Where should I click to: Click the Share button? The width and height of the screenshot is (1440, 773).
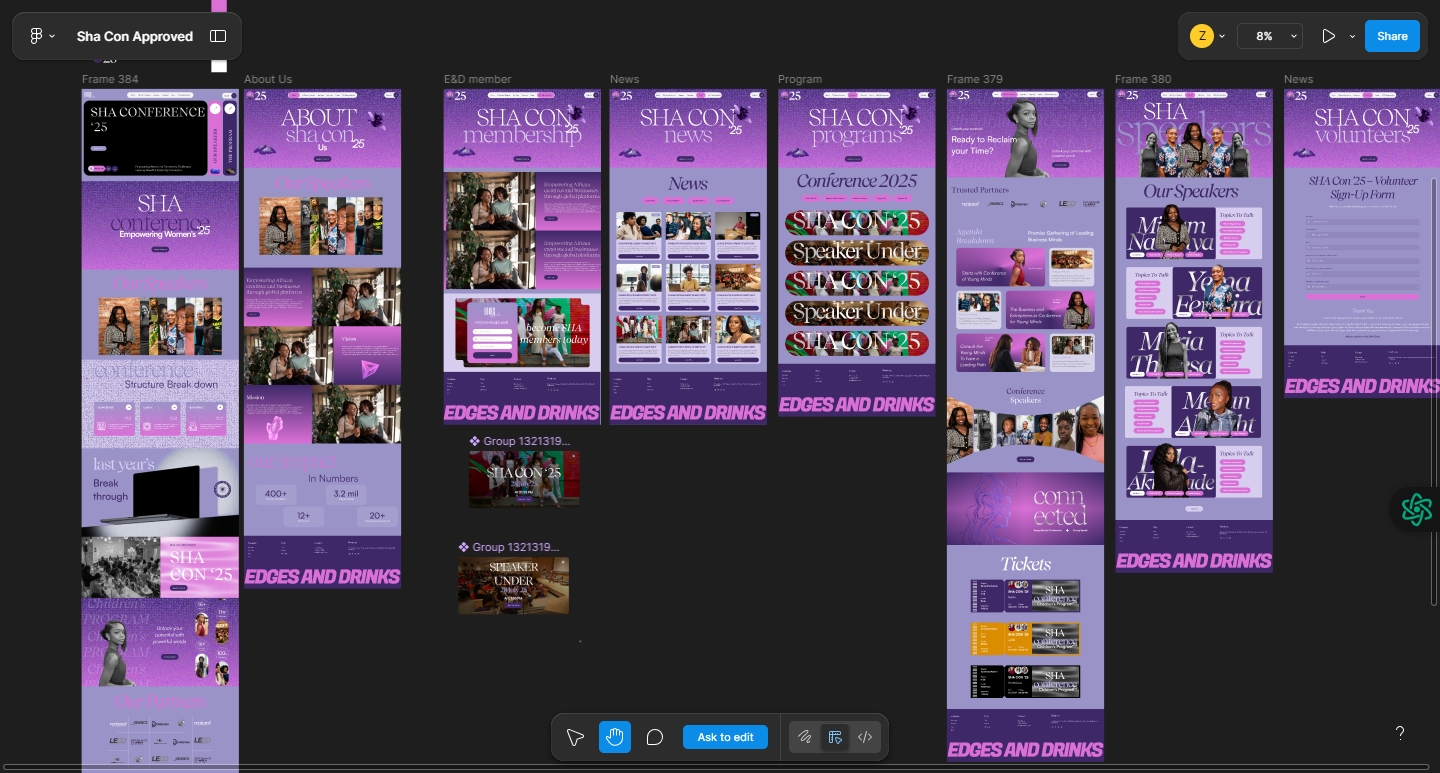click(x=1392, y=36)
